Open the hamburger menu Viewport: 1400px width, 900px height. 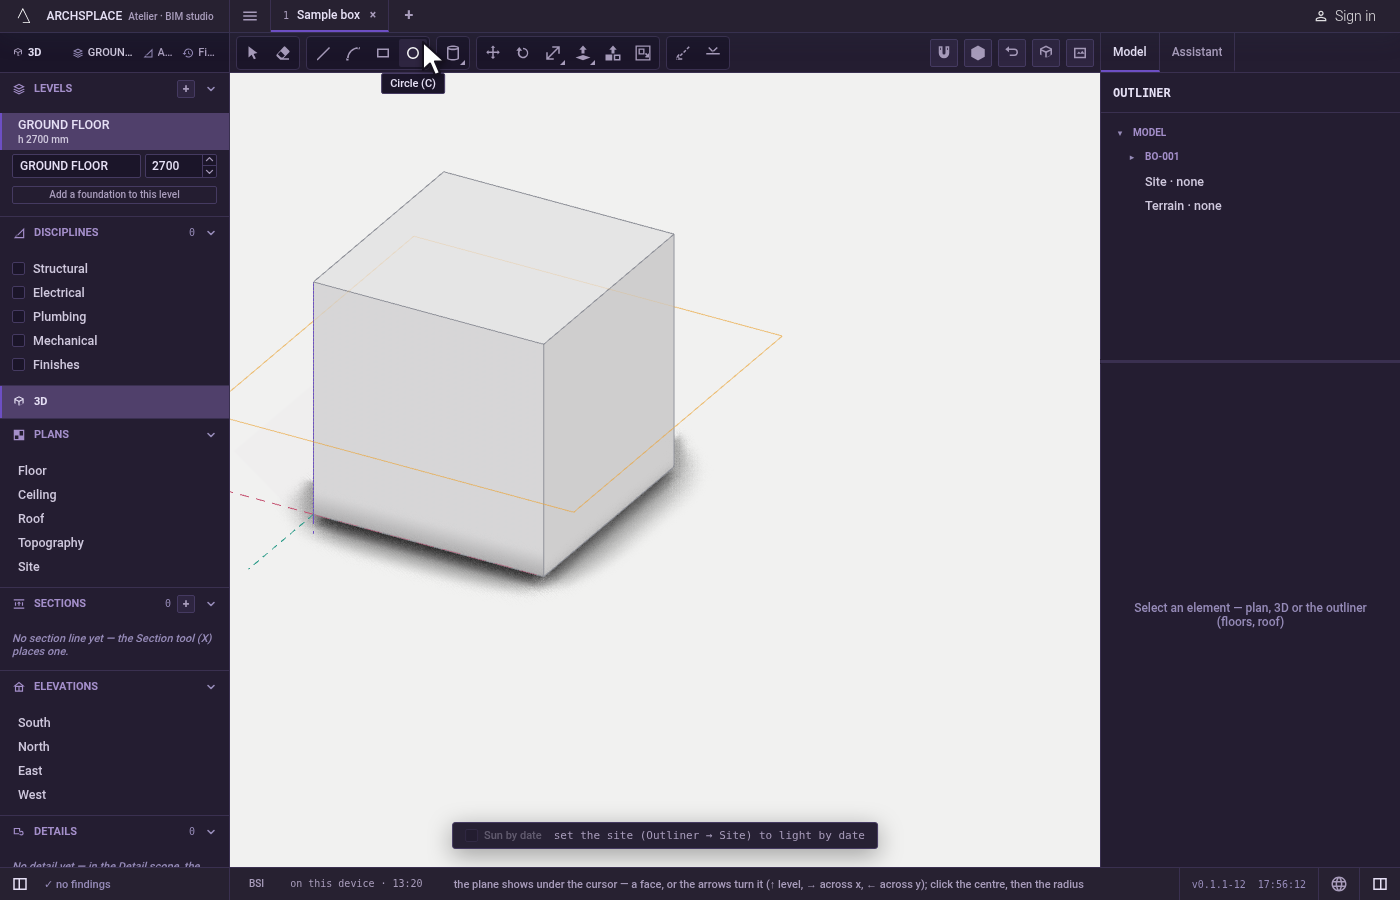click(250, 16)
